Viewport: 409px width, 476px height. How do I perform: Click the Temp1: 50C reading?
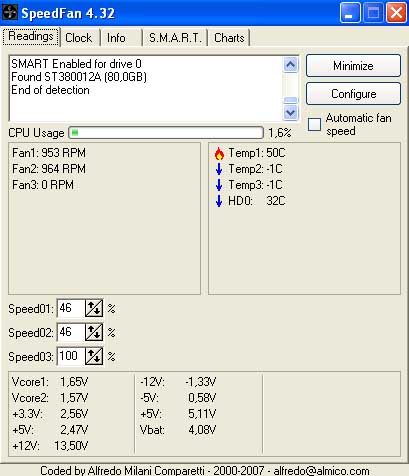(257, 153)
